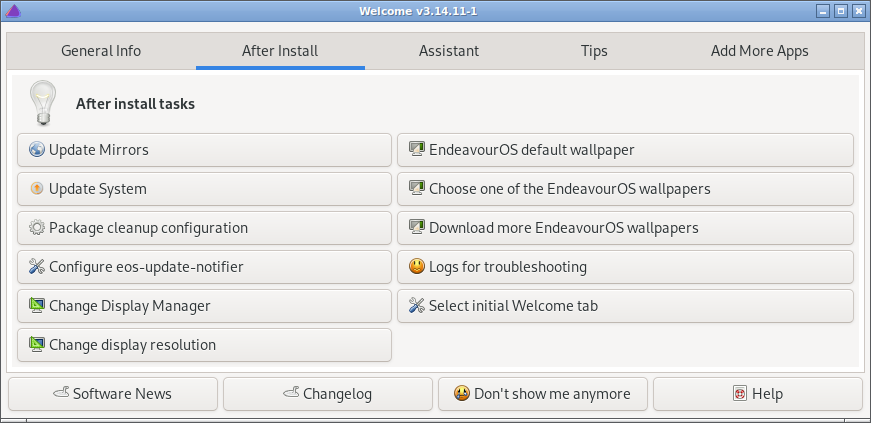This screenshot has height=423, width=871.
Task: Open the Add More Apps tab
Action: tap(759, 51)
